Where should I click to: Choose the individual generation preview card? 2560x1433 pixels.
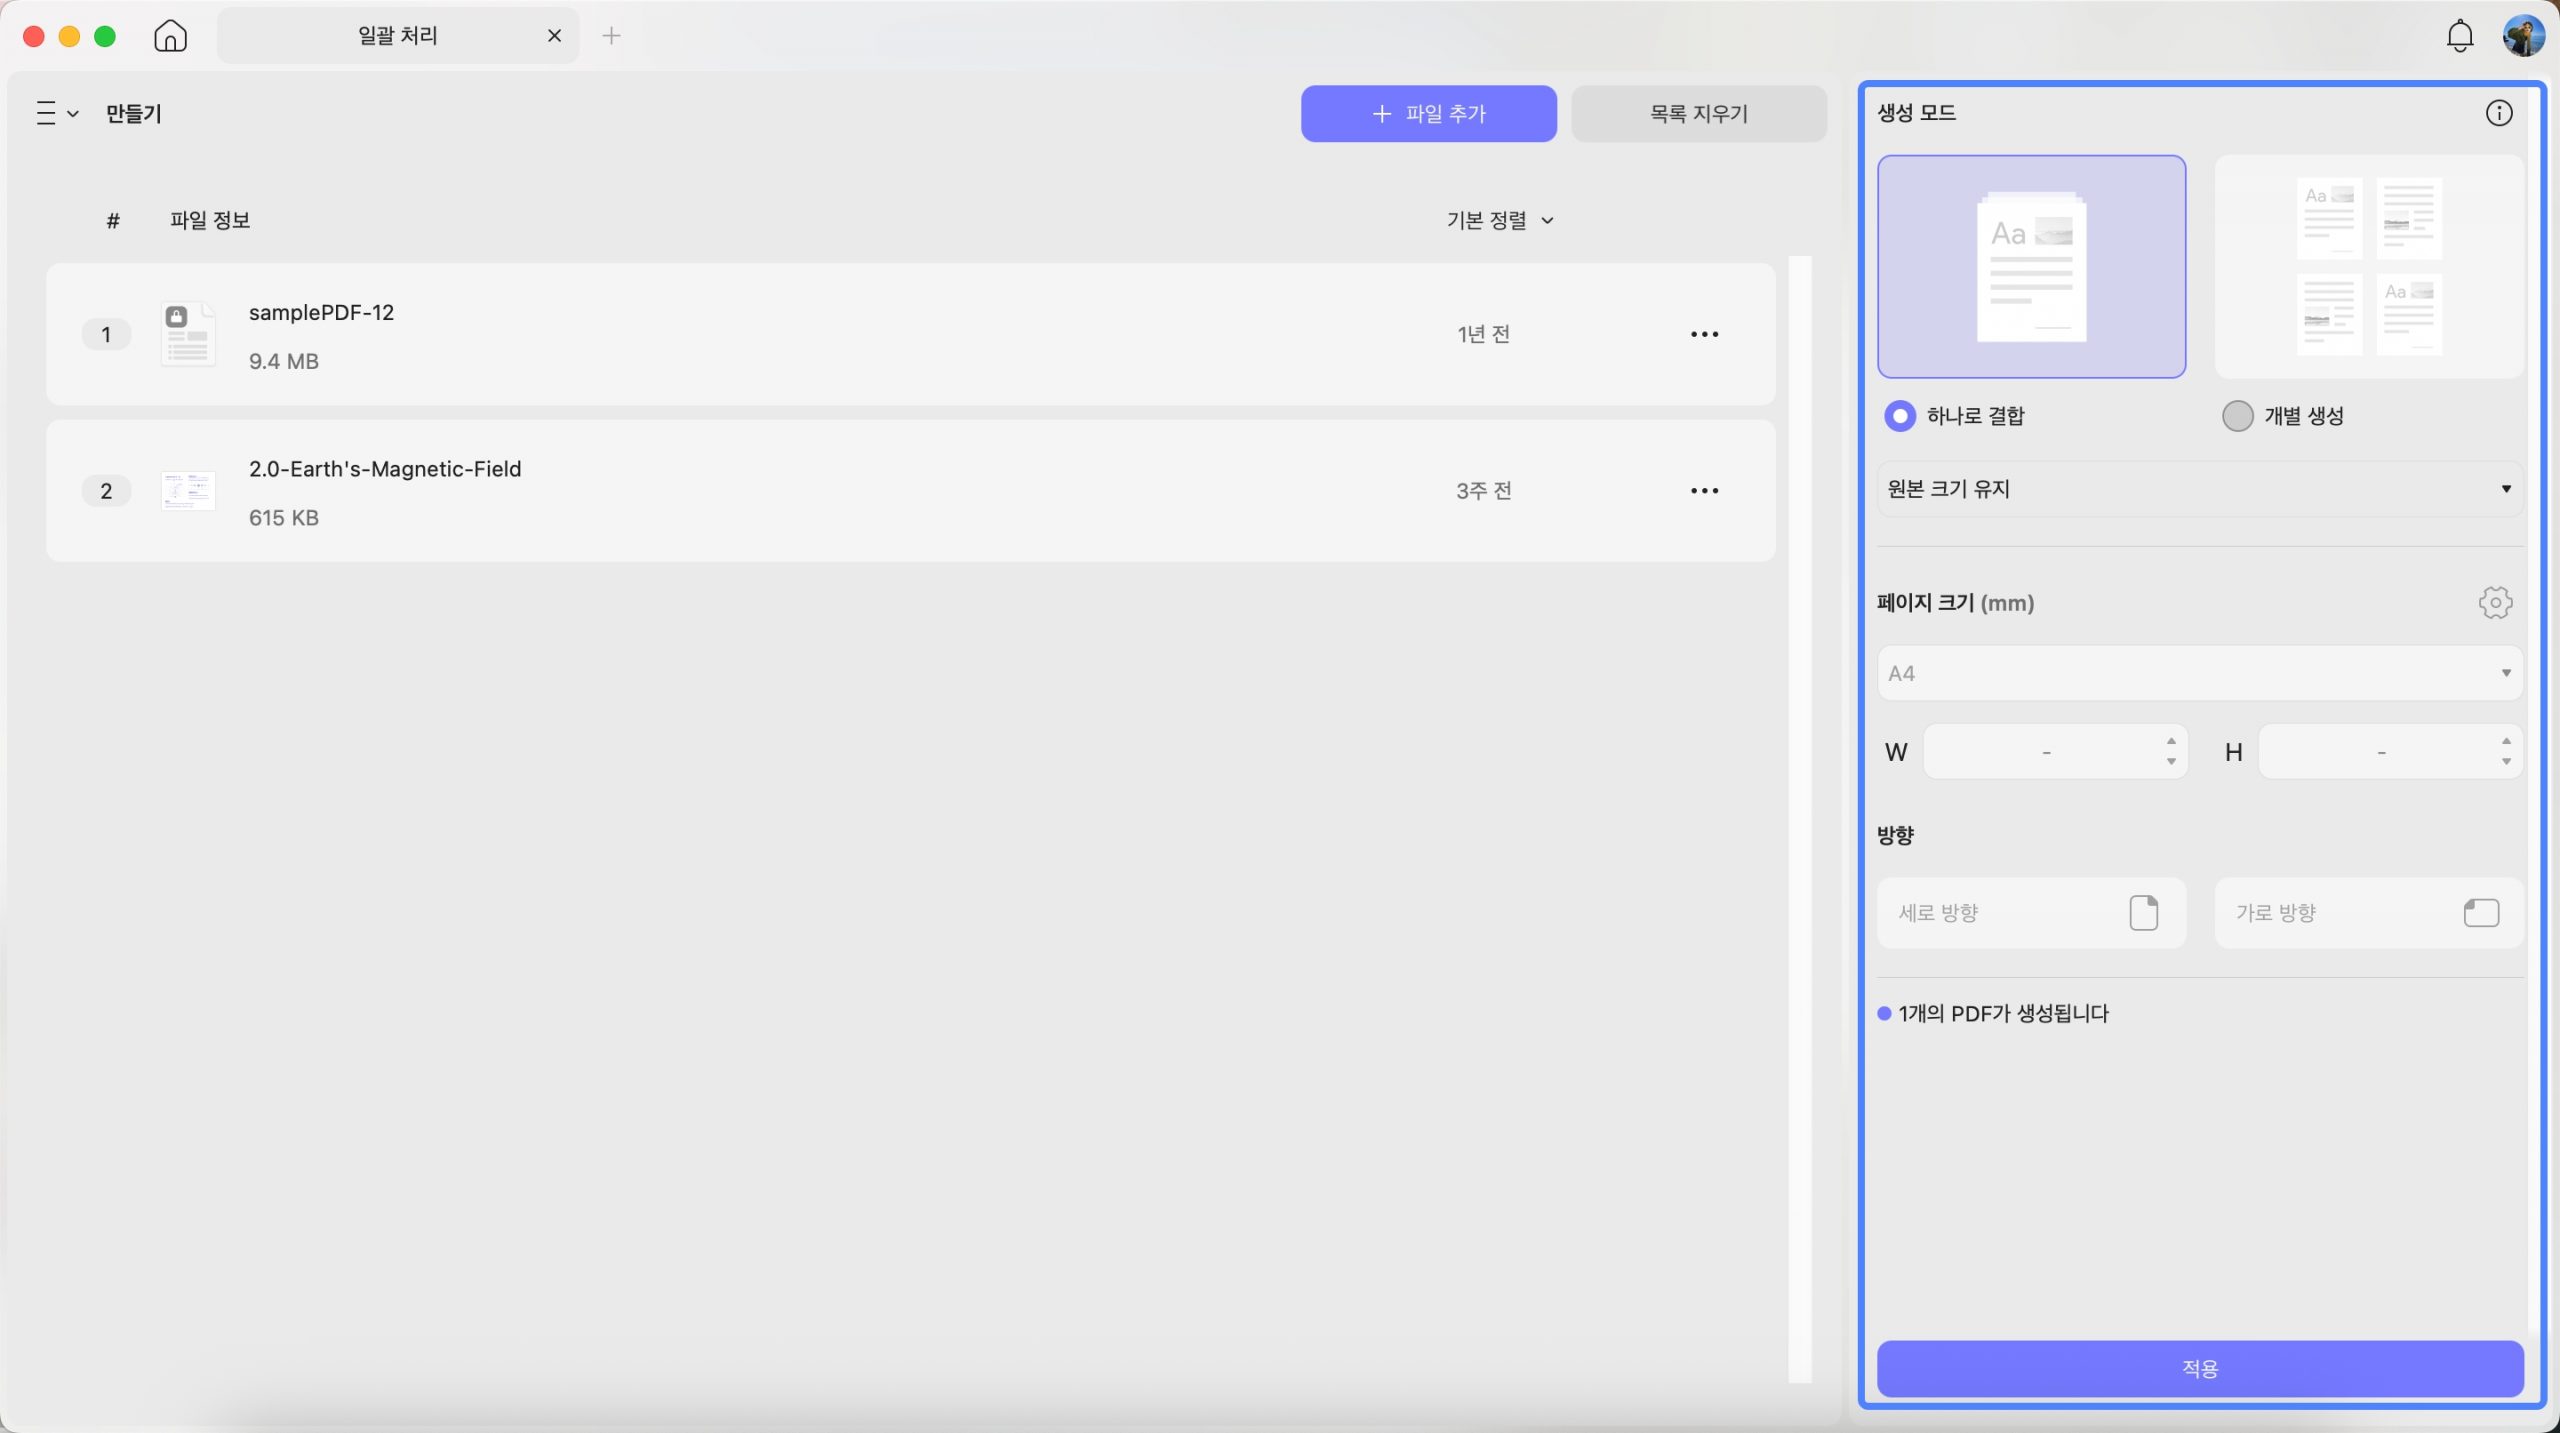coord(2368,266)
